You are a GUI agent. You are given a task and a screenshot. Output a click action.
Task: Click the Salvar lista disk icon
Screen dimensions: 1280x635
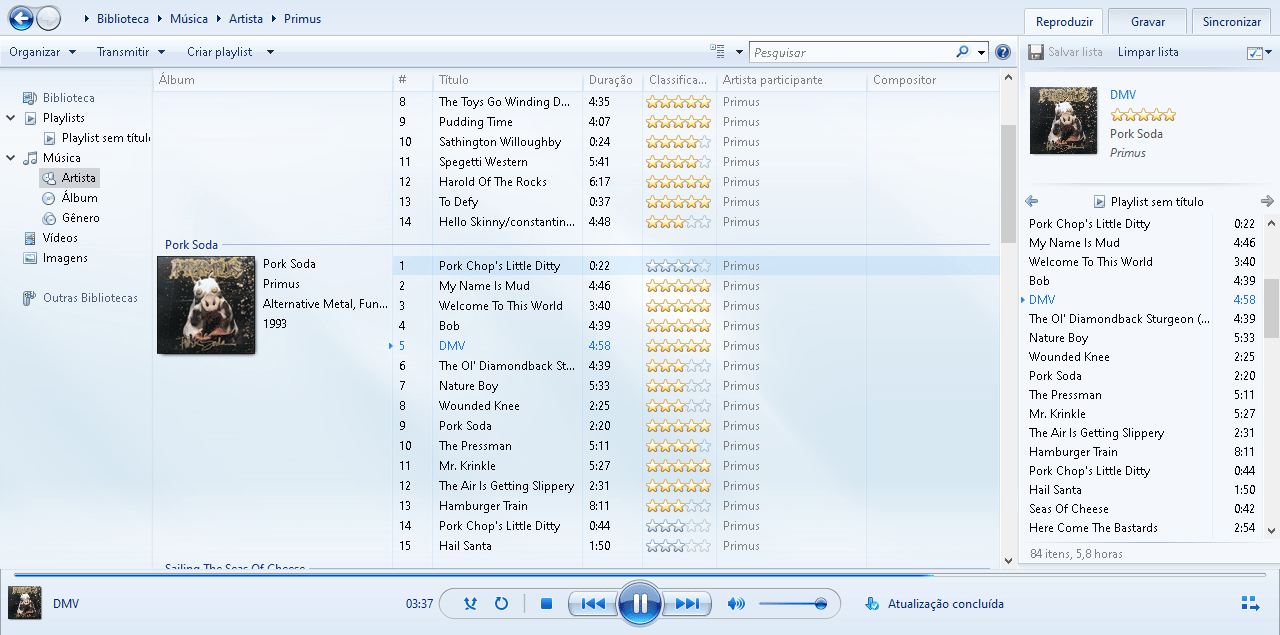(1036, 52)
